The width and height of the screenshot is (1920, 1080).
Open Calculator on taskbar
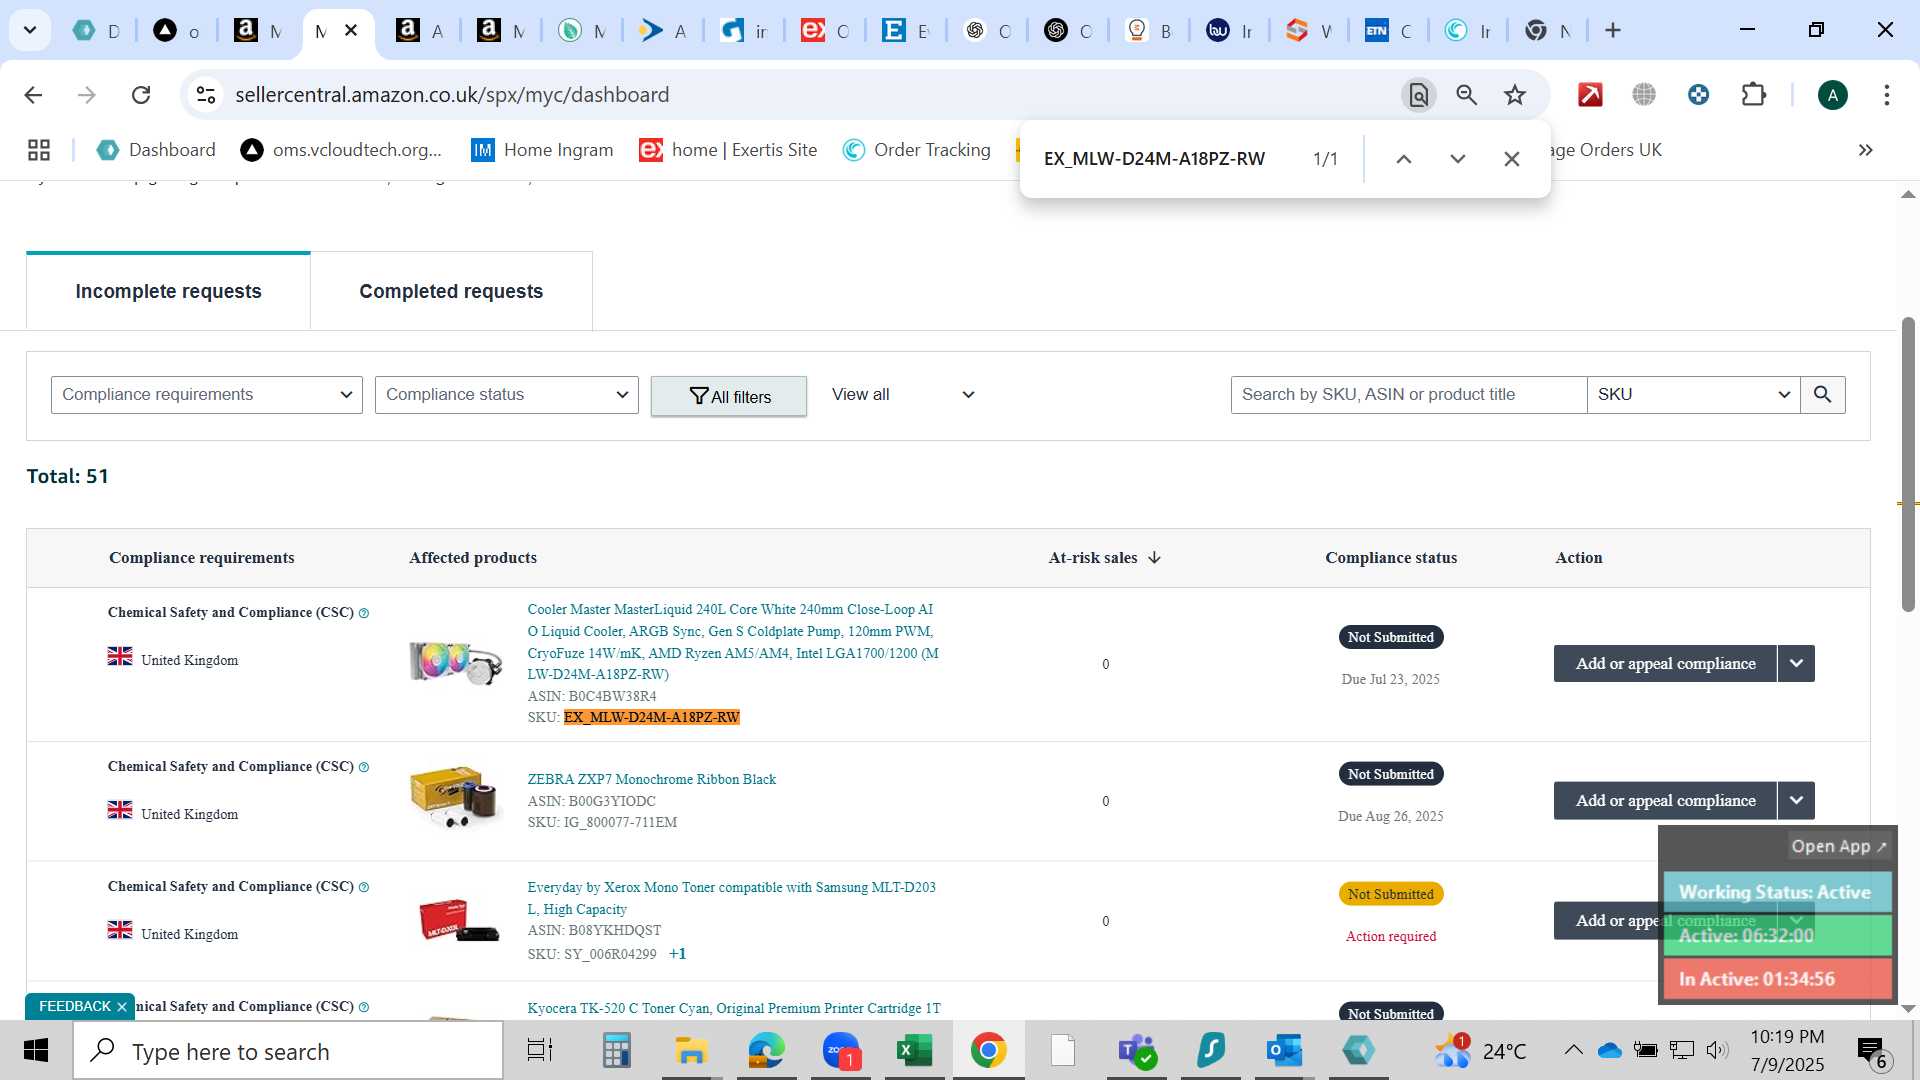(x=616, y=1051)
